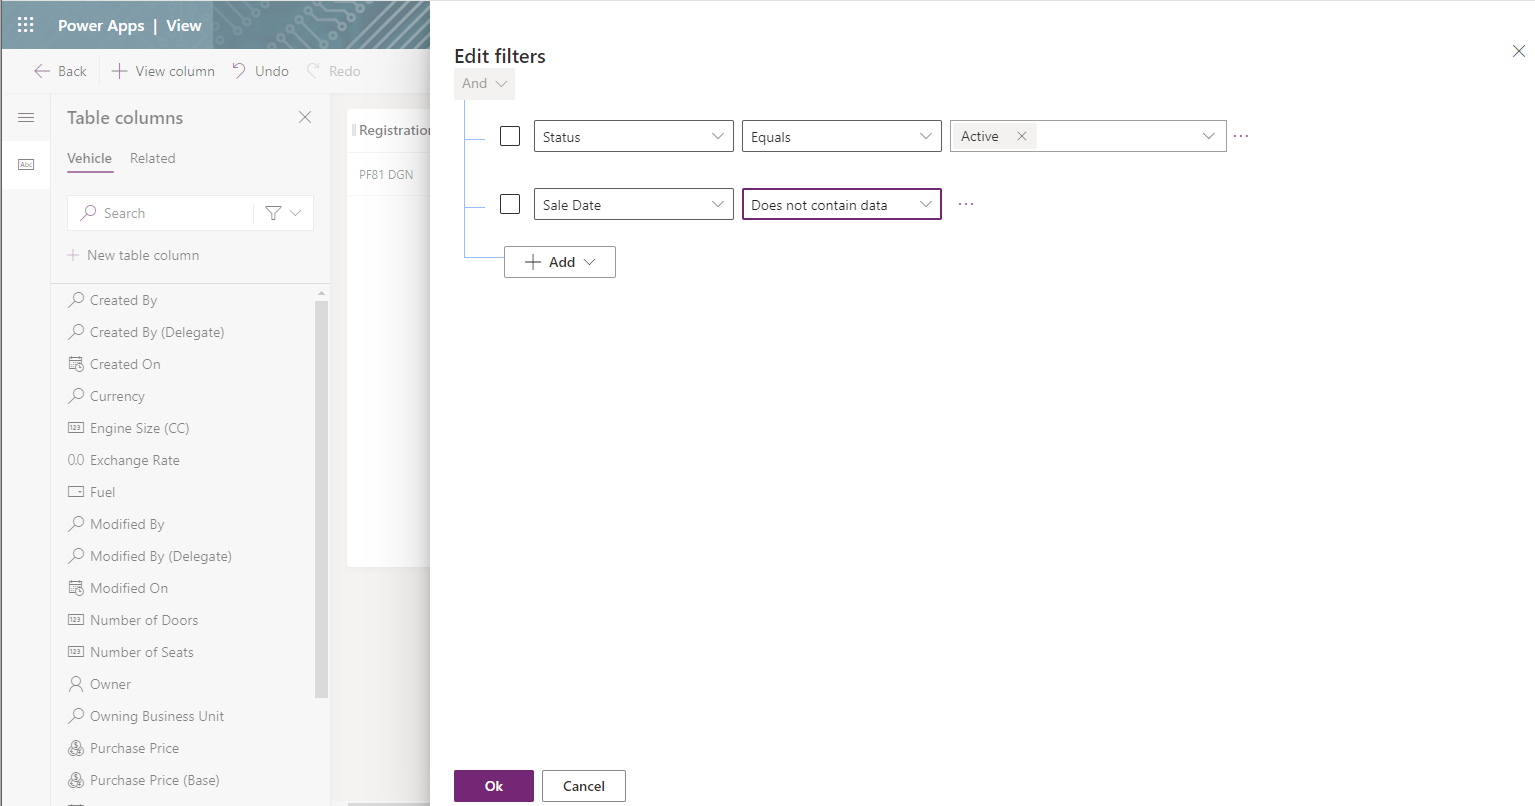Click the Ok button to apply filters

[x=493, y=785]
